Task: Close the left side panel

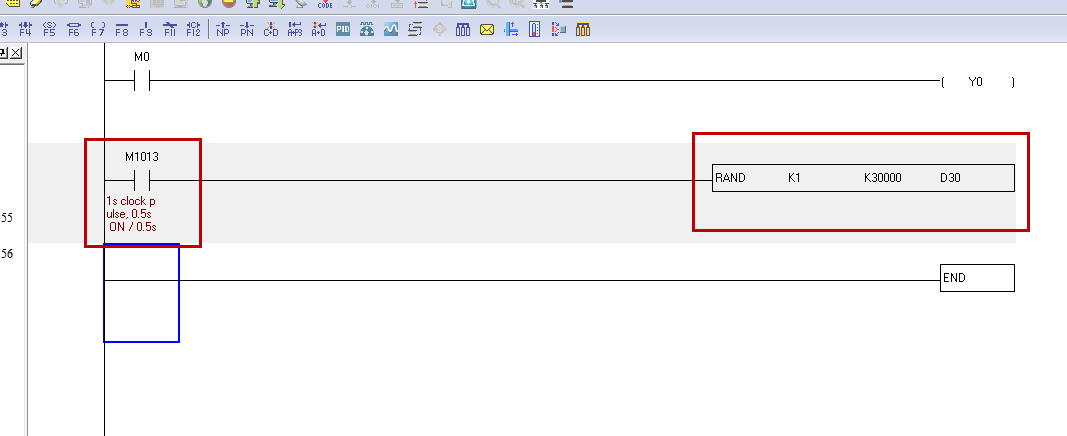Action: 16,52
